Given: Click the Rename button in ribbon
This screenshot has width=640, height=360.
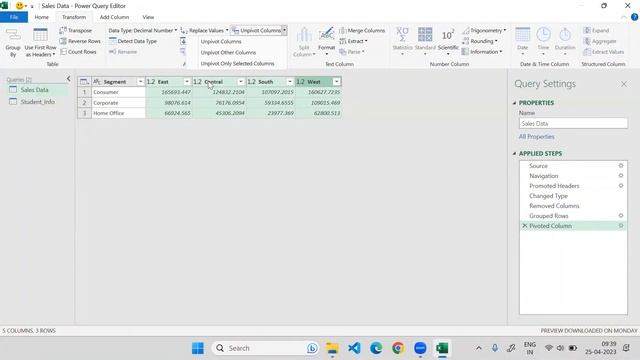Looking at the screenshot, I should pos(123,52).
